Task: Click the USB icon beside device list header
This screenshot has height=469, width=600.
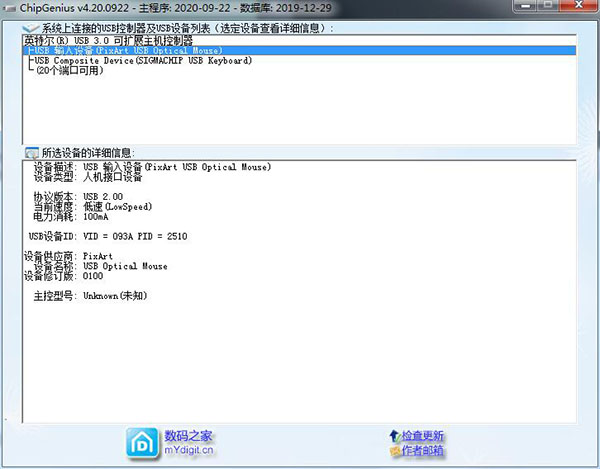Action: point(30,28)
